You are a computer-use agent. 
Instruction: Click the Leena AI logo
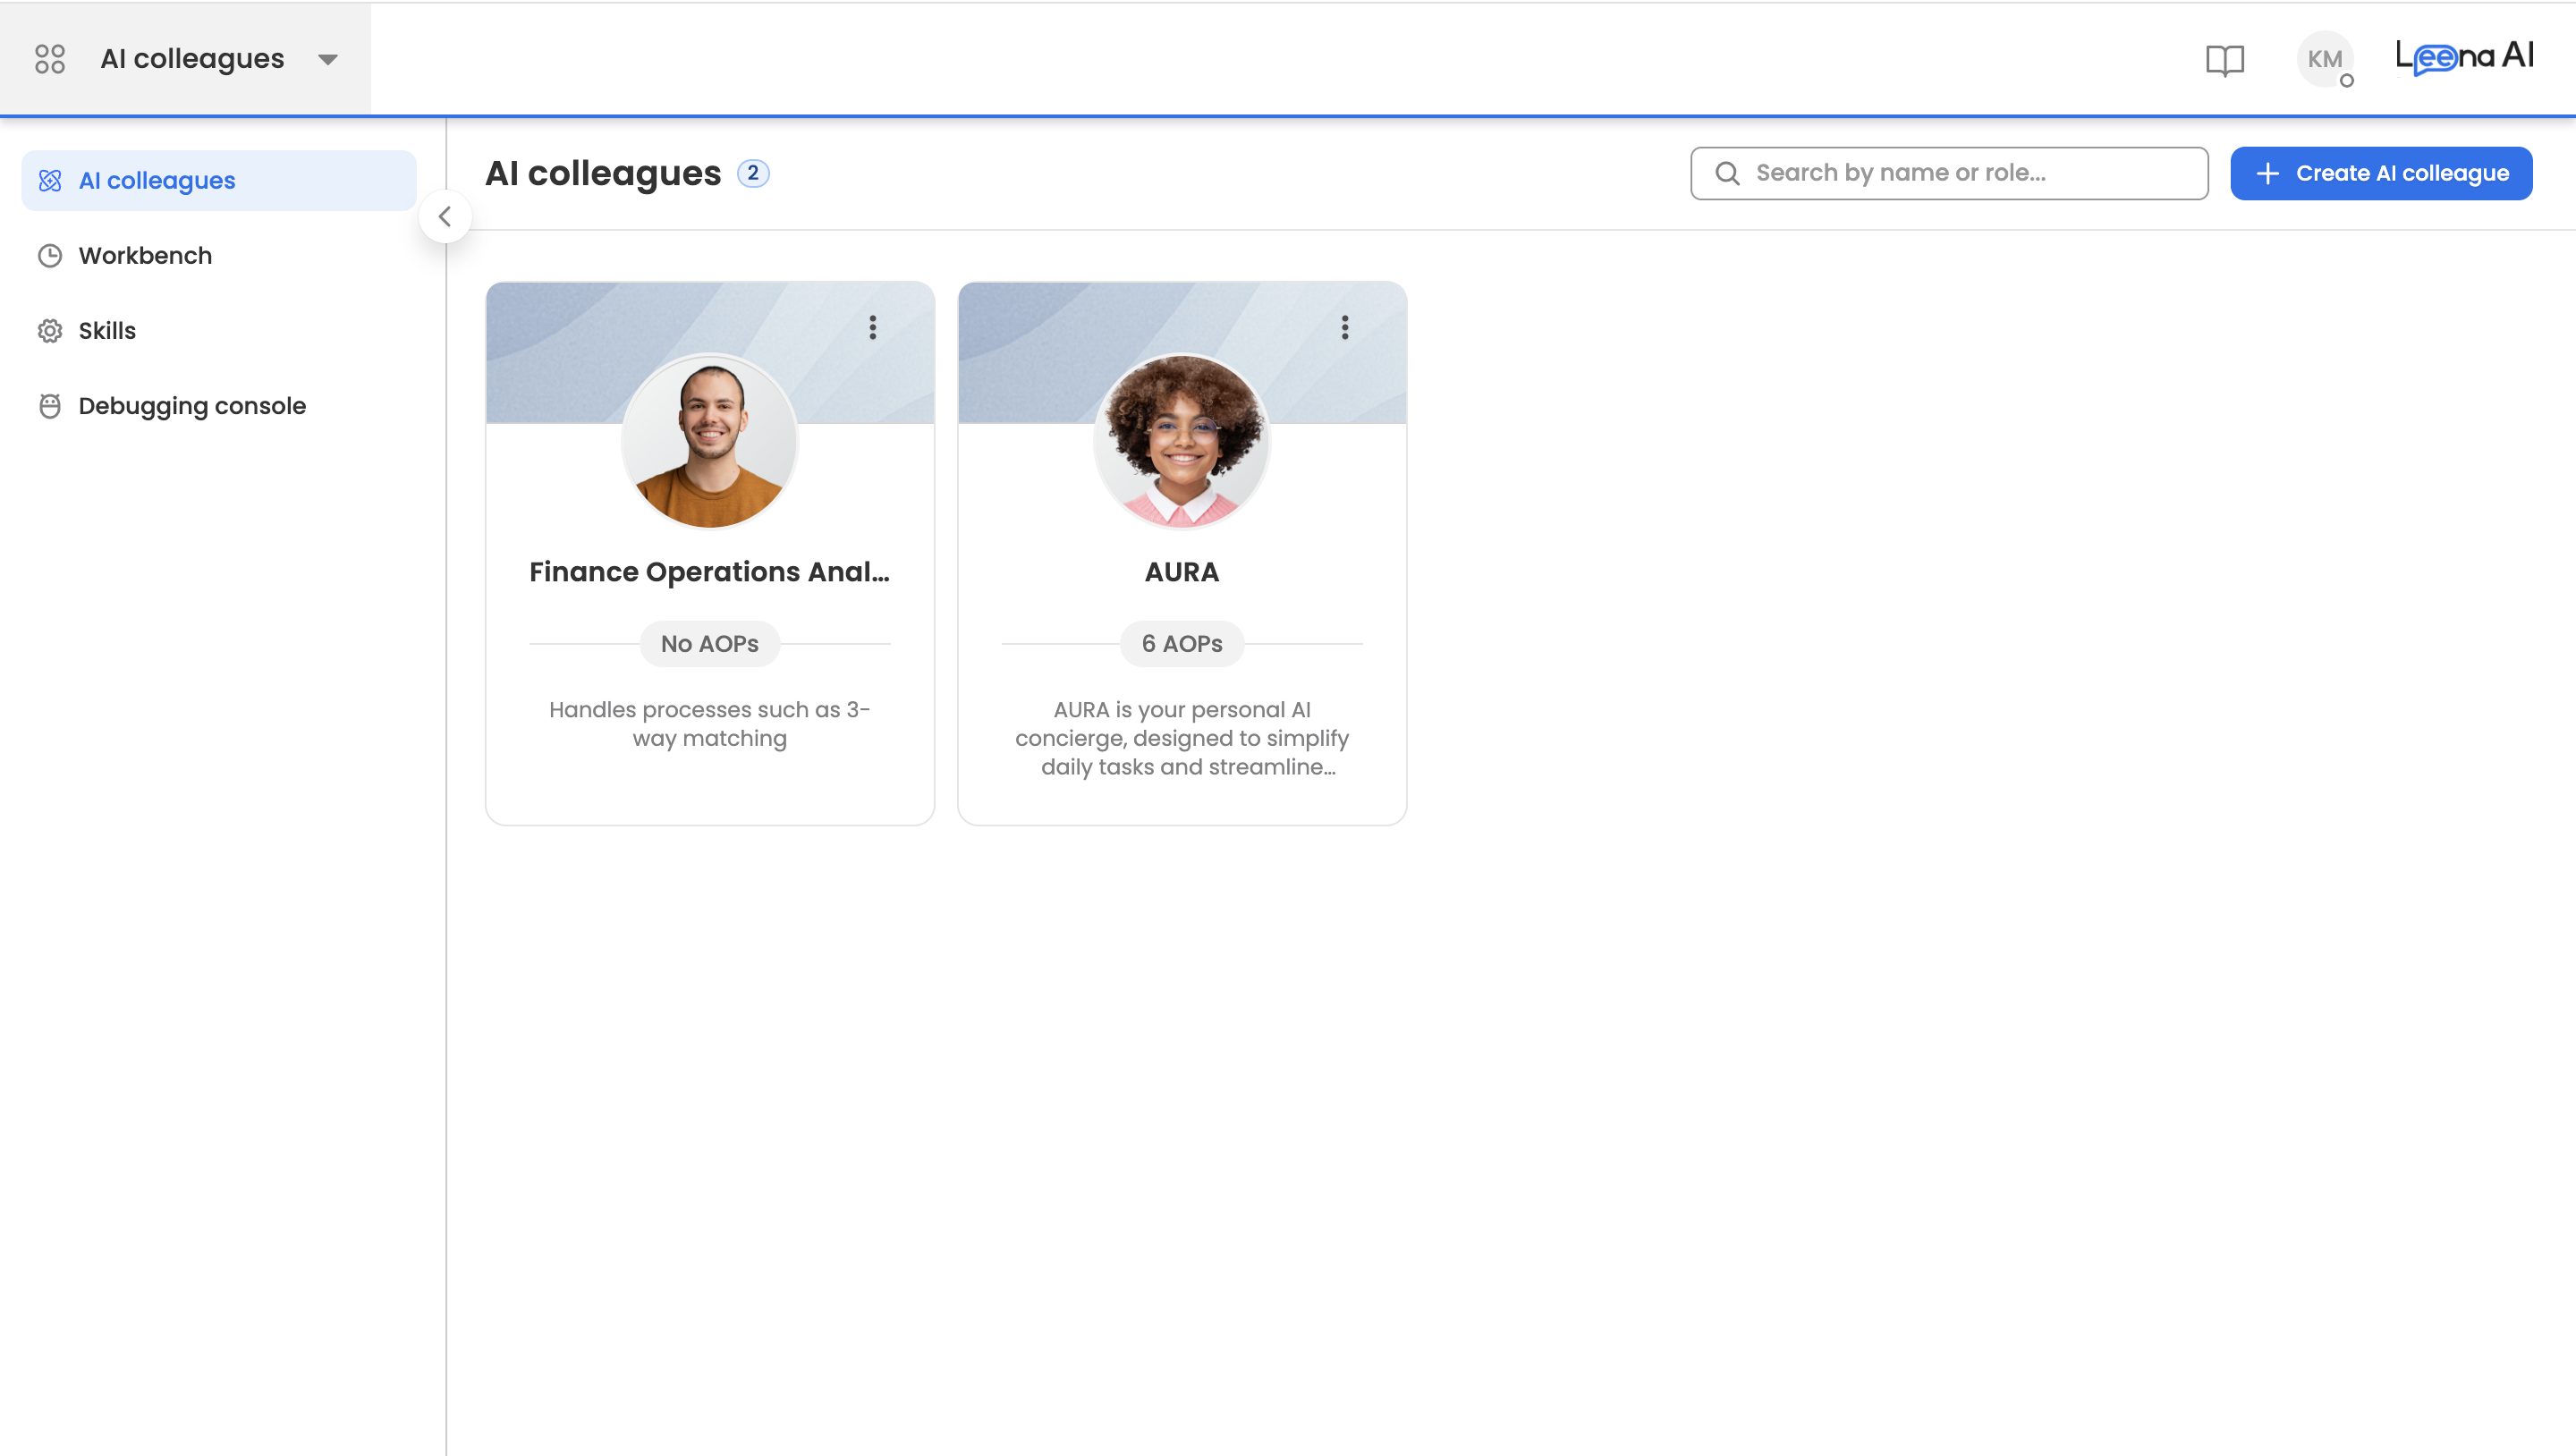2464,58
